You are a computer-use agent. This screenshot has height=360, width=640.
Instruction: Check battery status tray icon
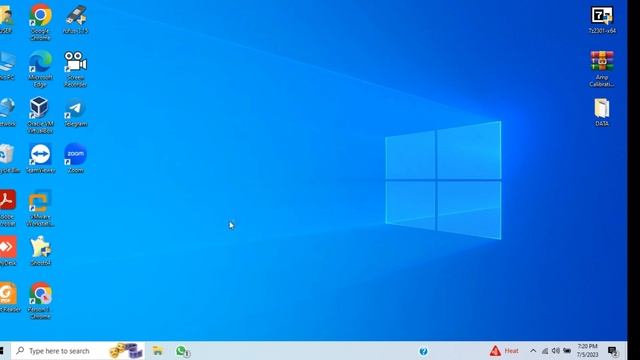click(x=567, y=351)
